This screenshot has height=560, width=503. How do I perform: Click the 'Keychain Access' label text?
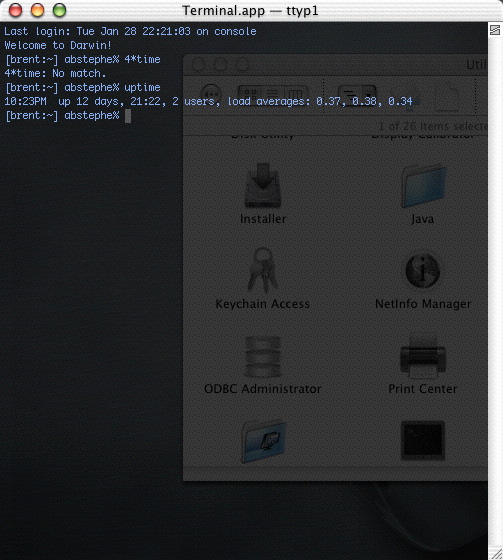coord(263,304)
